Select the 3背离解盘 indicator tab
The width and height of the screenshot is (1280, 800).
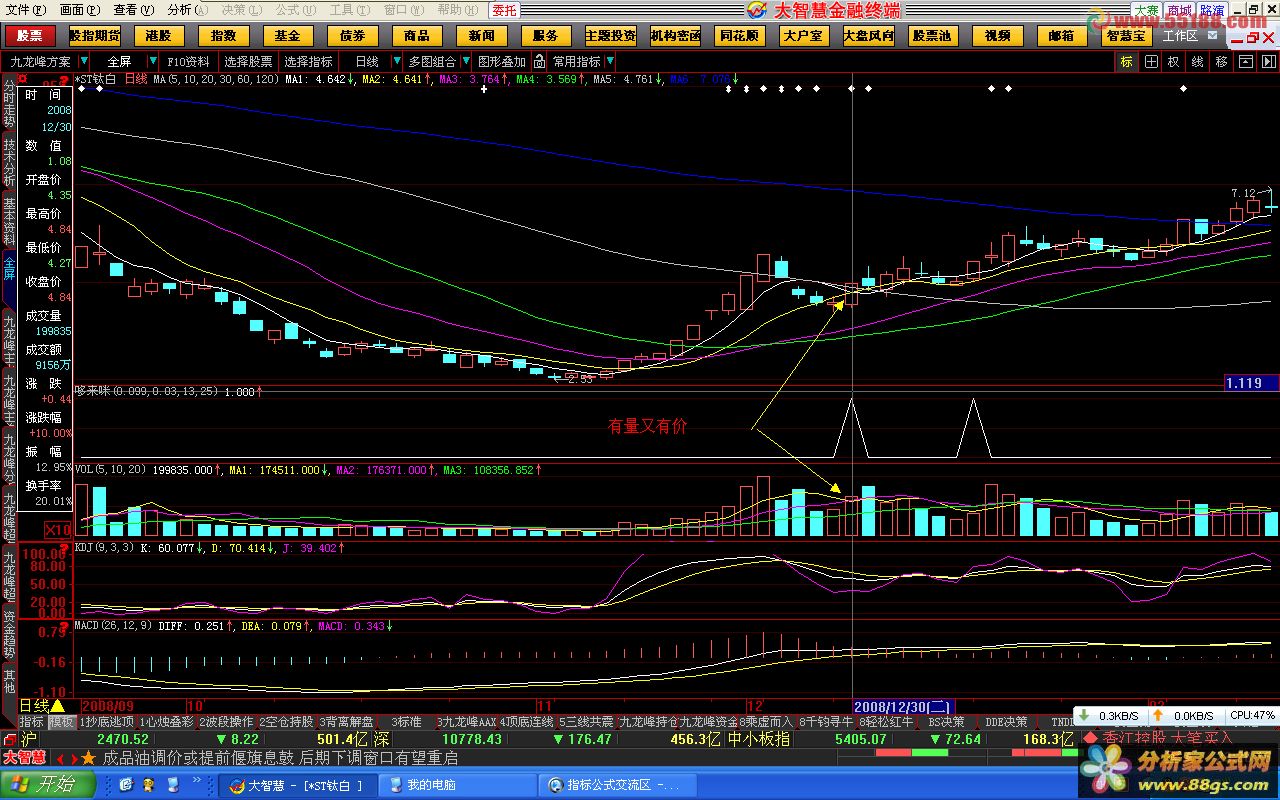click(x=345, y=721)
